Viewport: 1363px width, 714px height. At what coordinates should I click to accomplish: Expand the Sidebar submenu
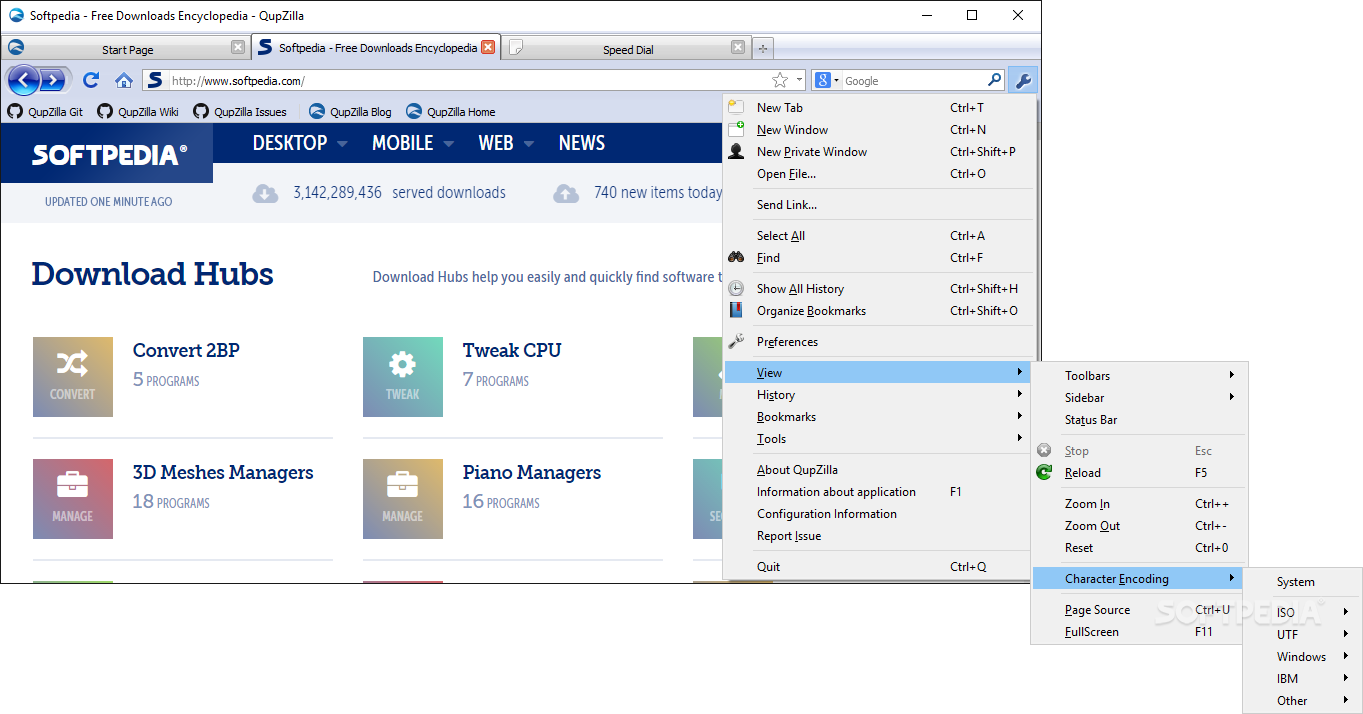1140,398
